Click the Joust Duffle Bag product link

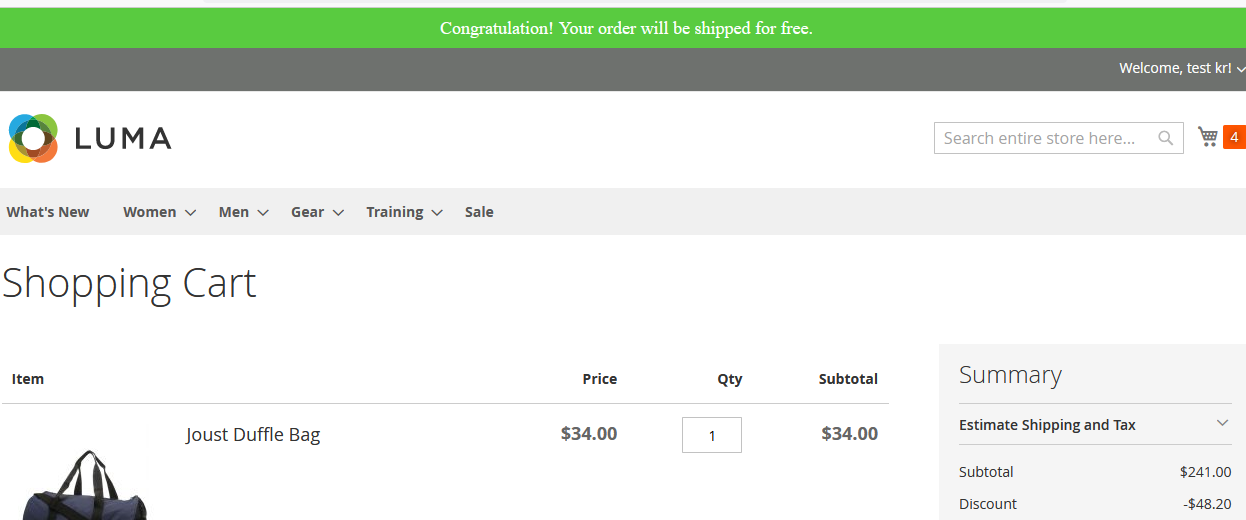coord(253,435)
